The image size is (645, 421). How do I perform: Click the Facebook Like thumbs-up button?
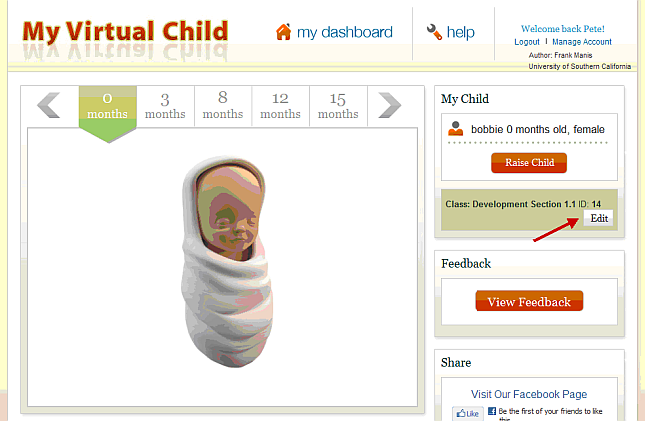click(468, 413)
